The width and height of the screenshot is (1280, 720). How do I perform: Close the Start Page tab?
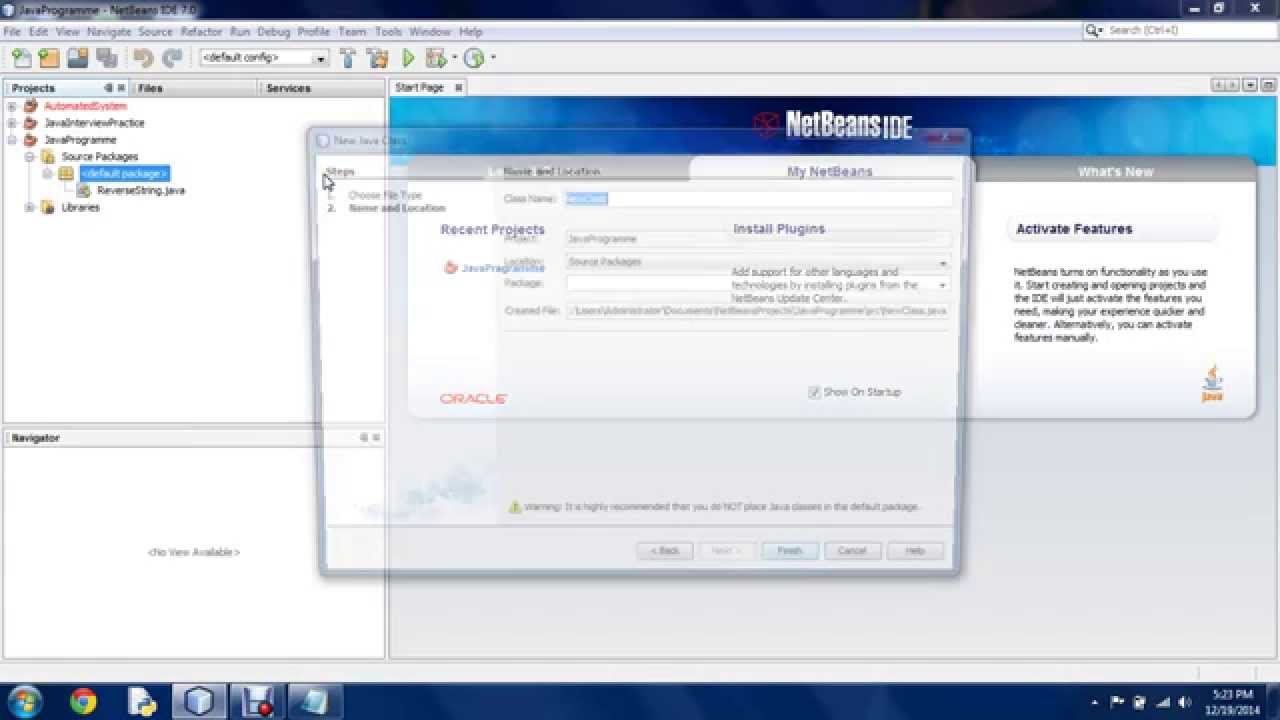tap(459, 88)
